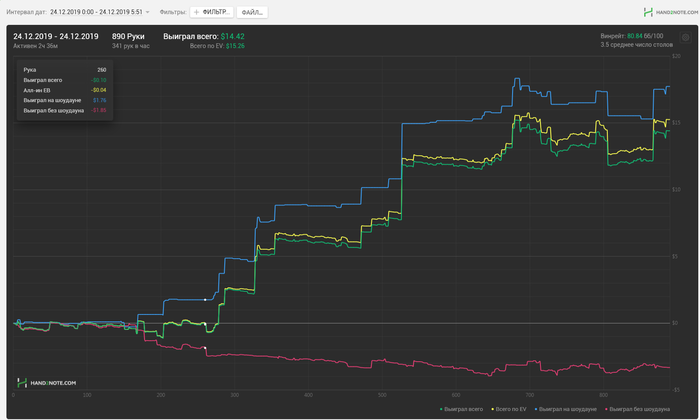Open the date interval dropdown arrow

point(148,12)
